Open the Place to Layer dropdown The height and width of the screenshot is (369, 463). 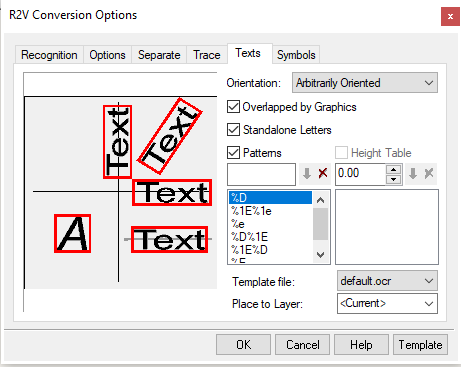pyautogui.click(x=387, y=304)
